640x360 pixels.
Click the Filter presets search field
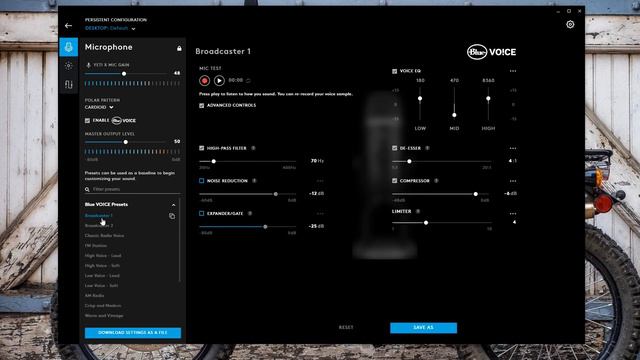[133, 189]
